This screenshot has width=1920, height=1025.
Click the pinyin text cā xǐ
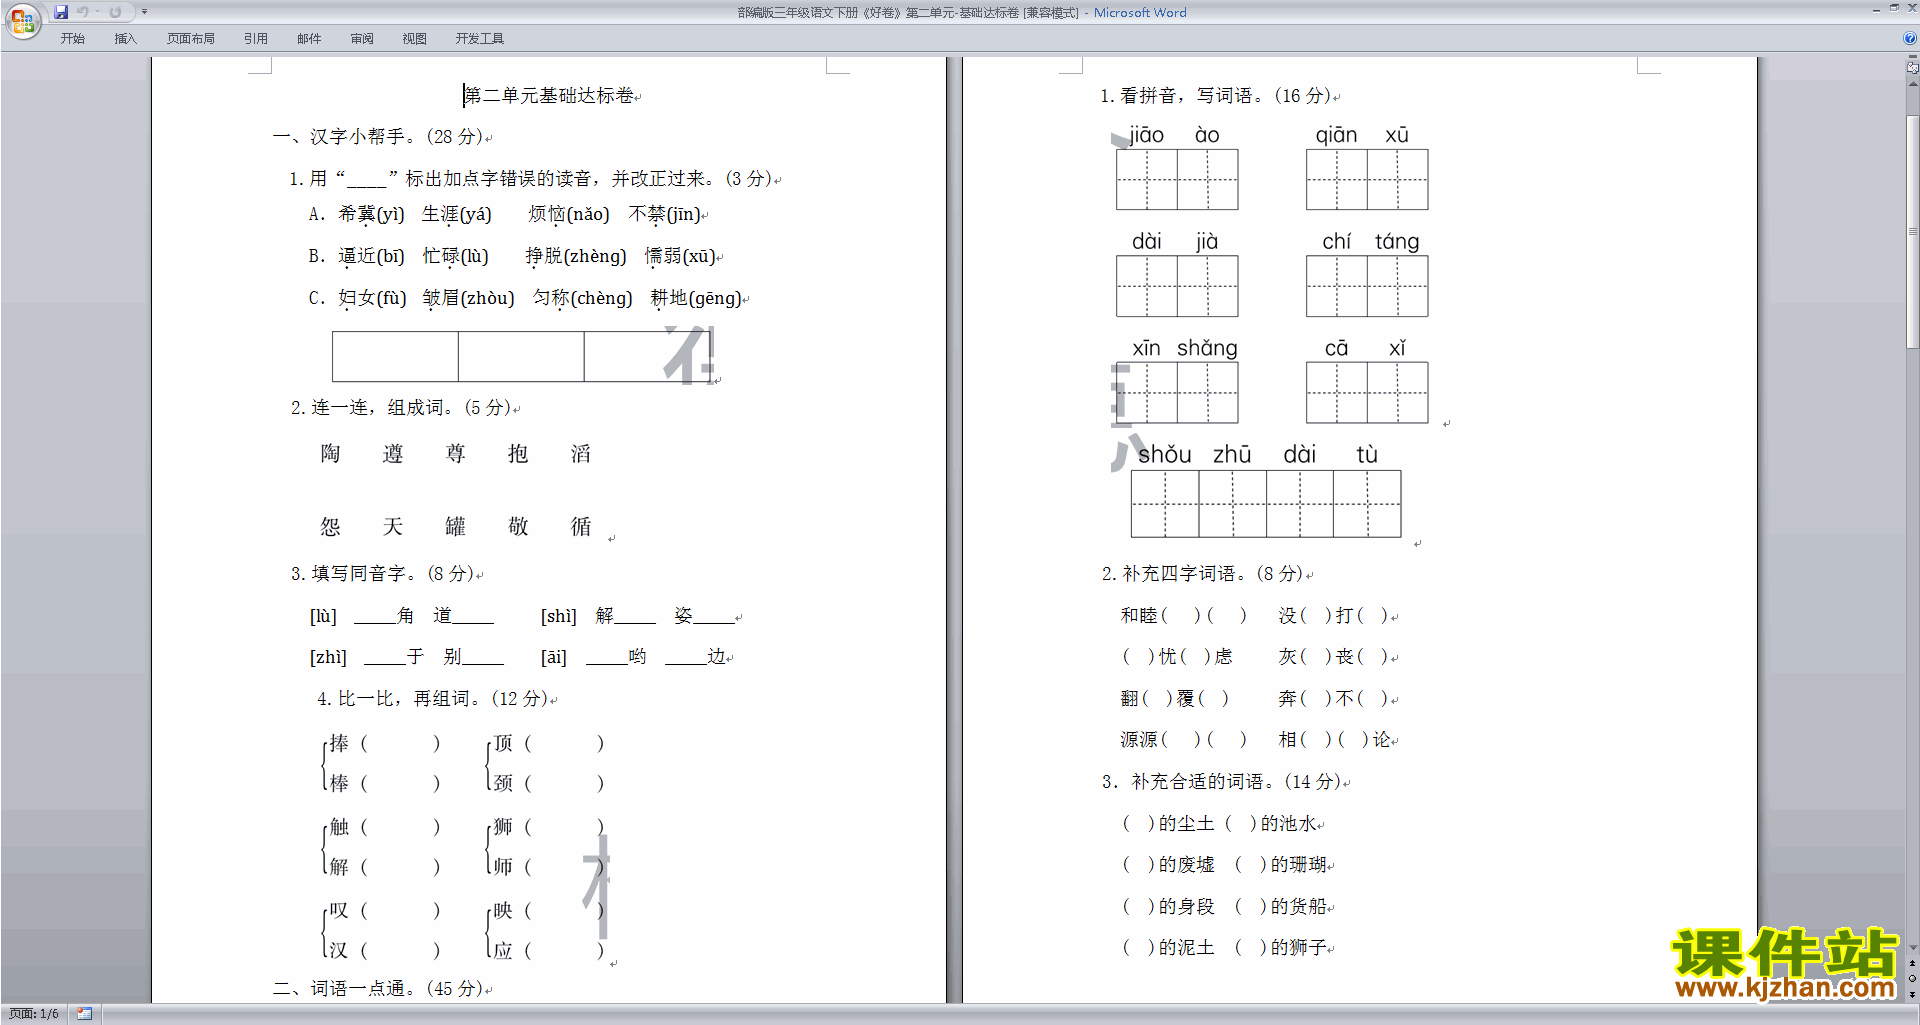coord(1365,348)
